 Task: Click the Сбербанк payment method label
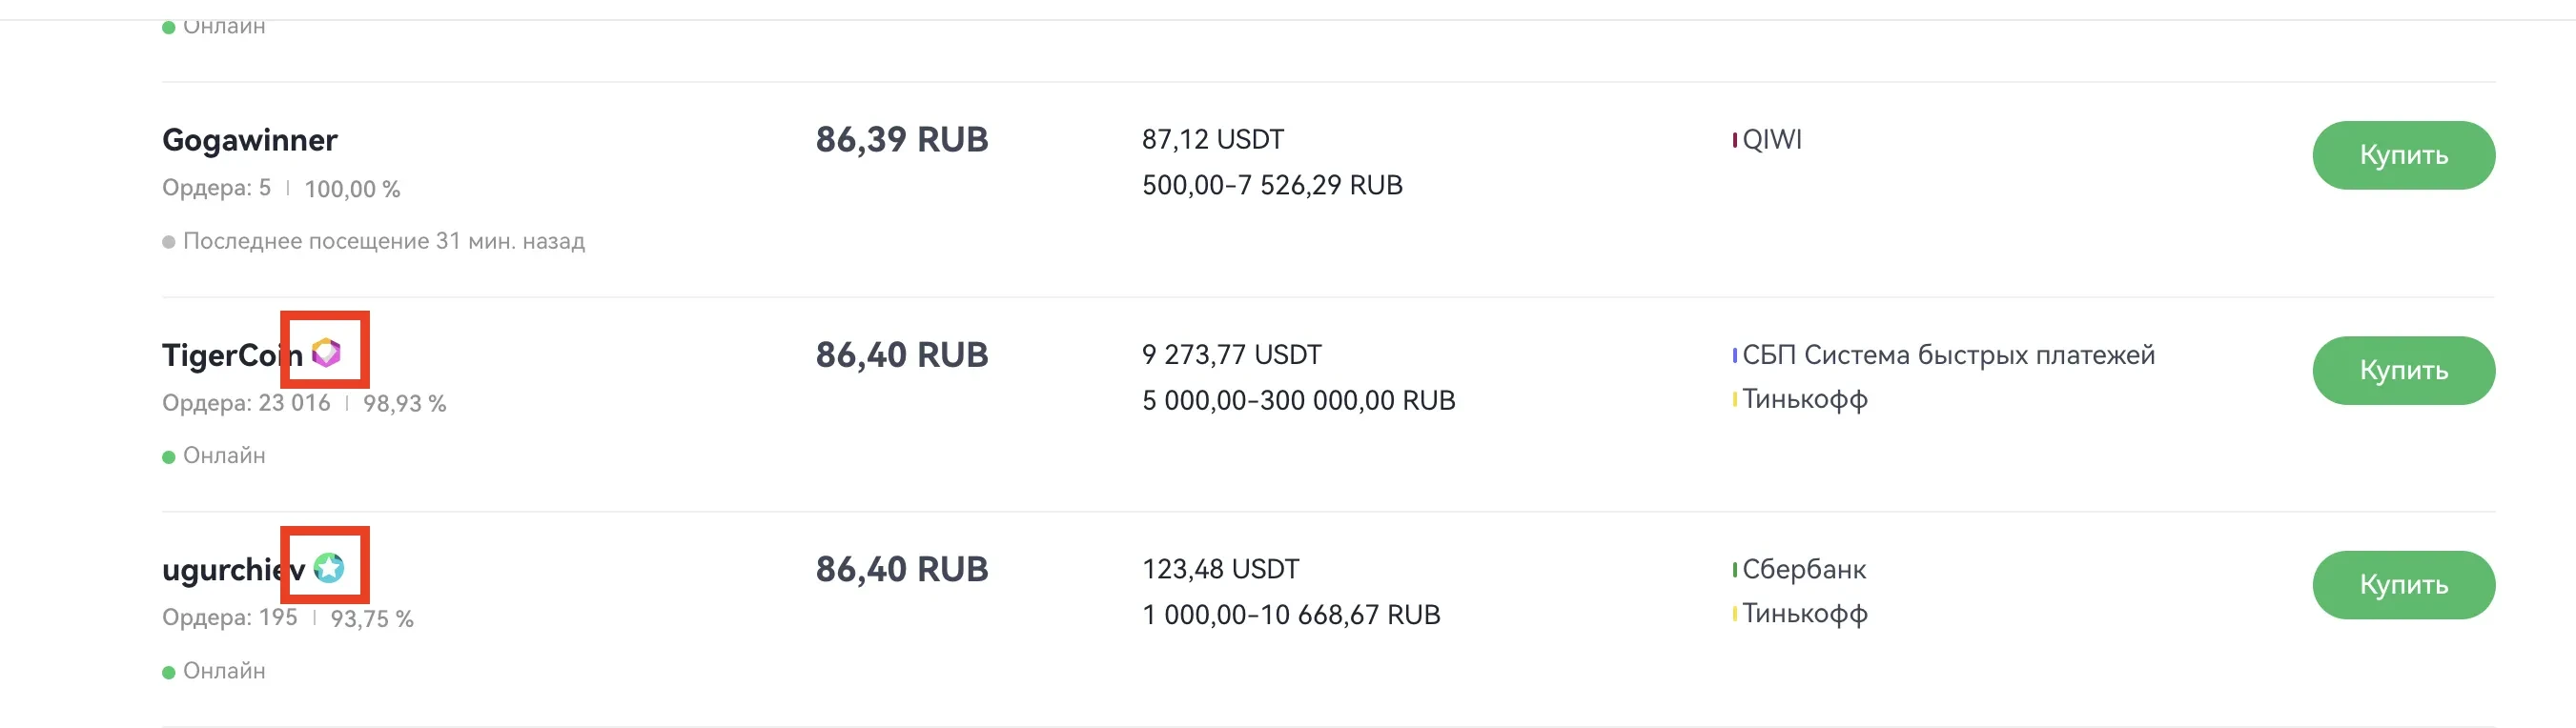point(1803,570)
